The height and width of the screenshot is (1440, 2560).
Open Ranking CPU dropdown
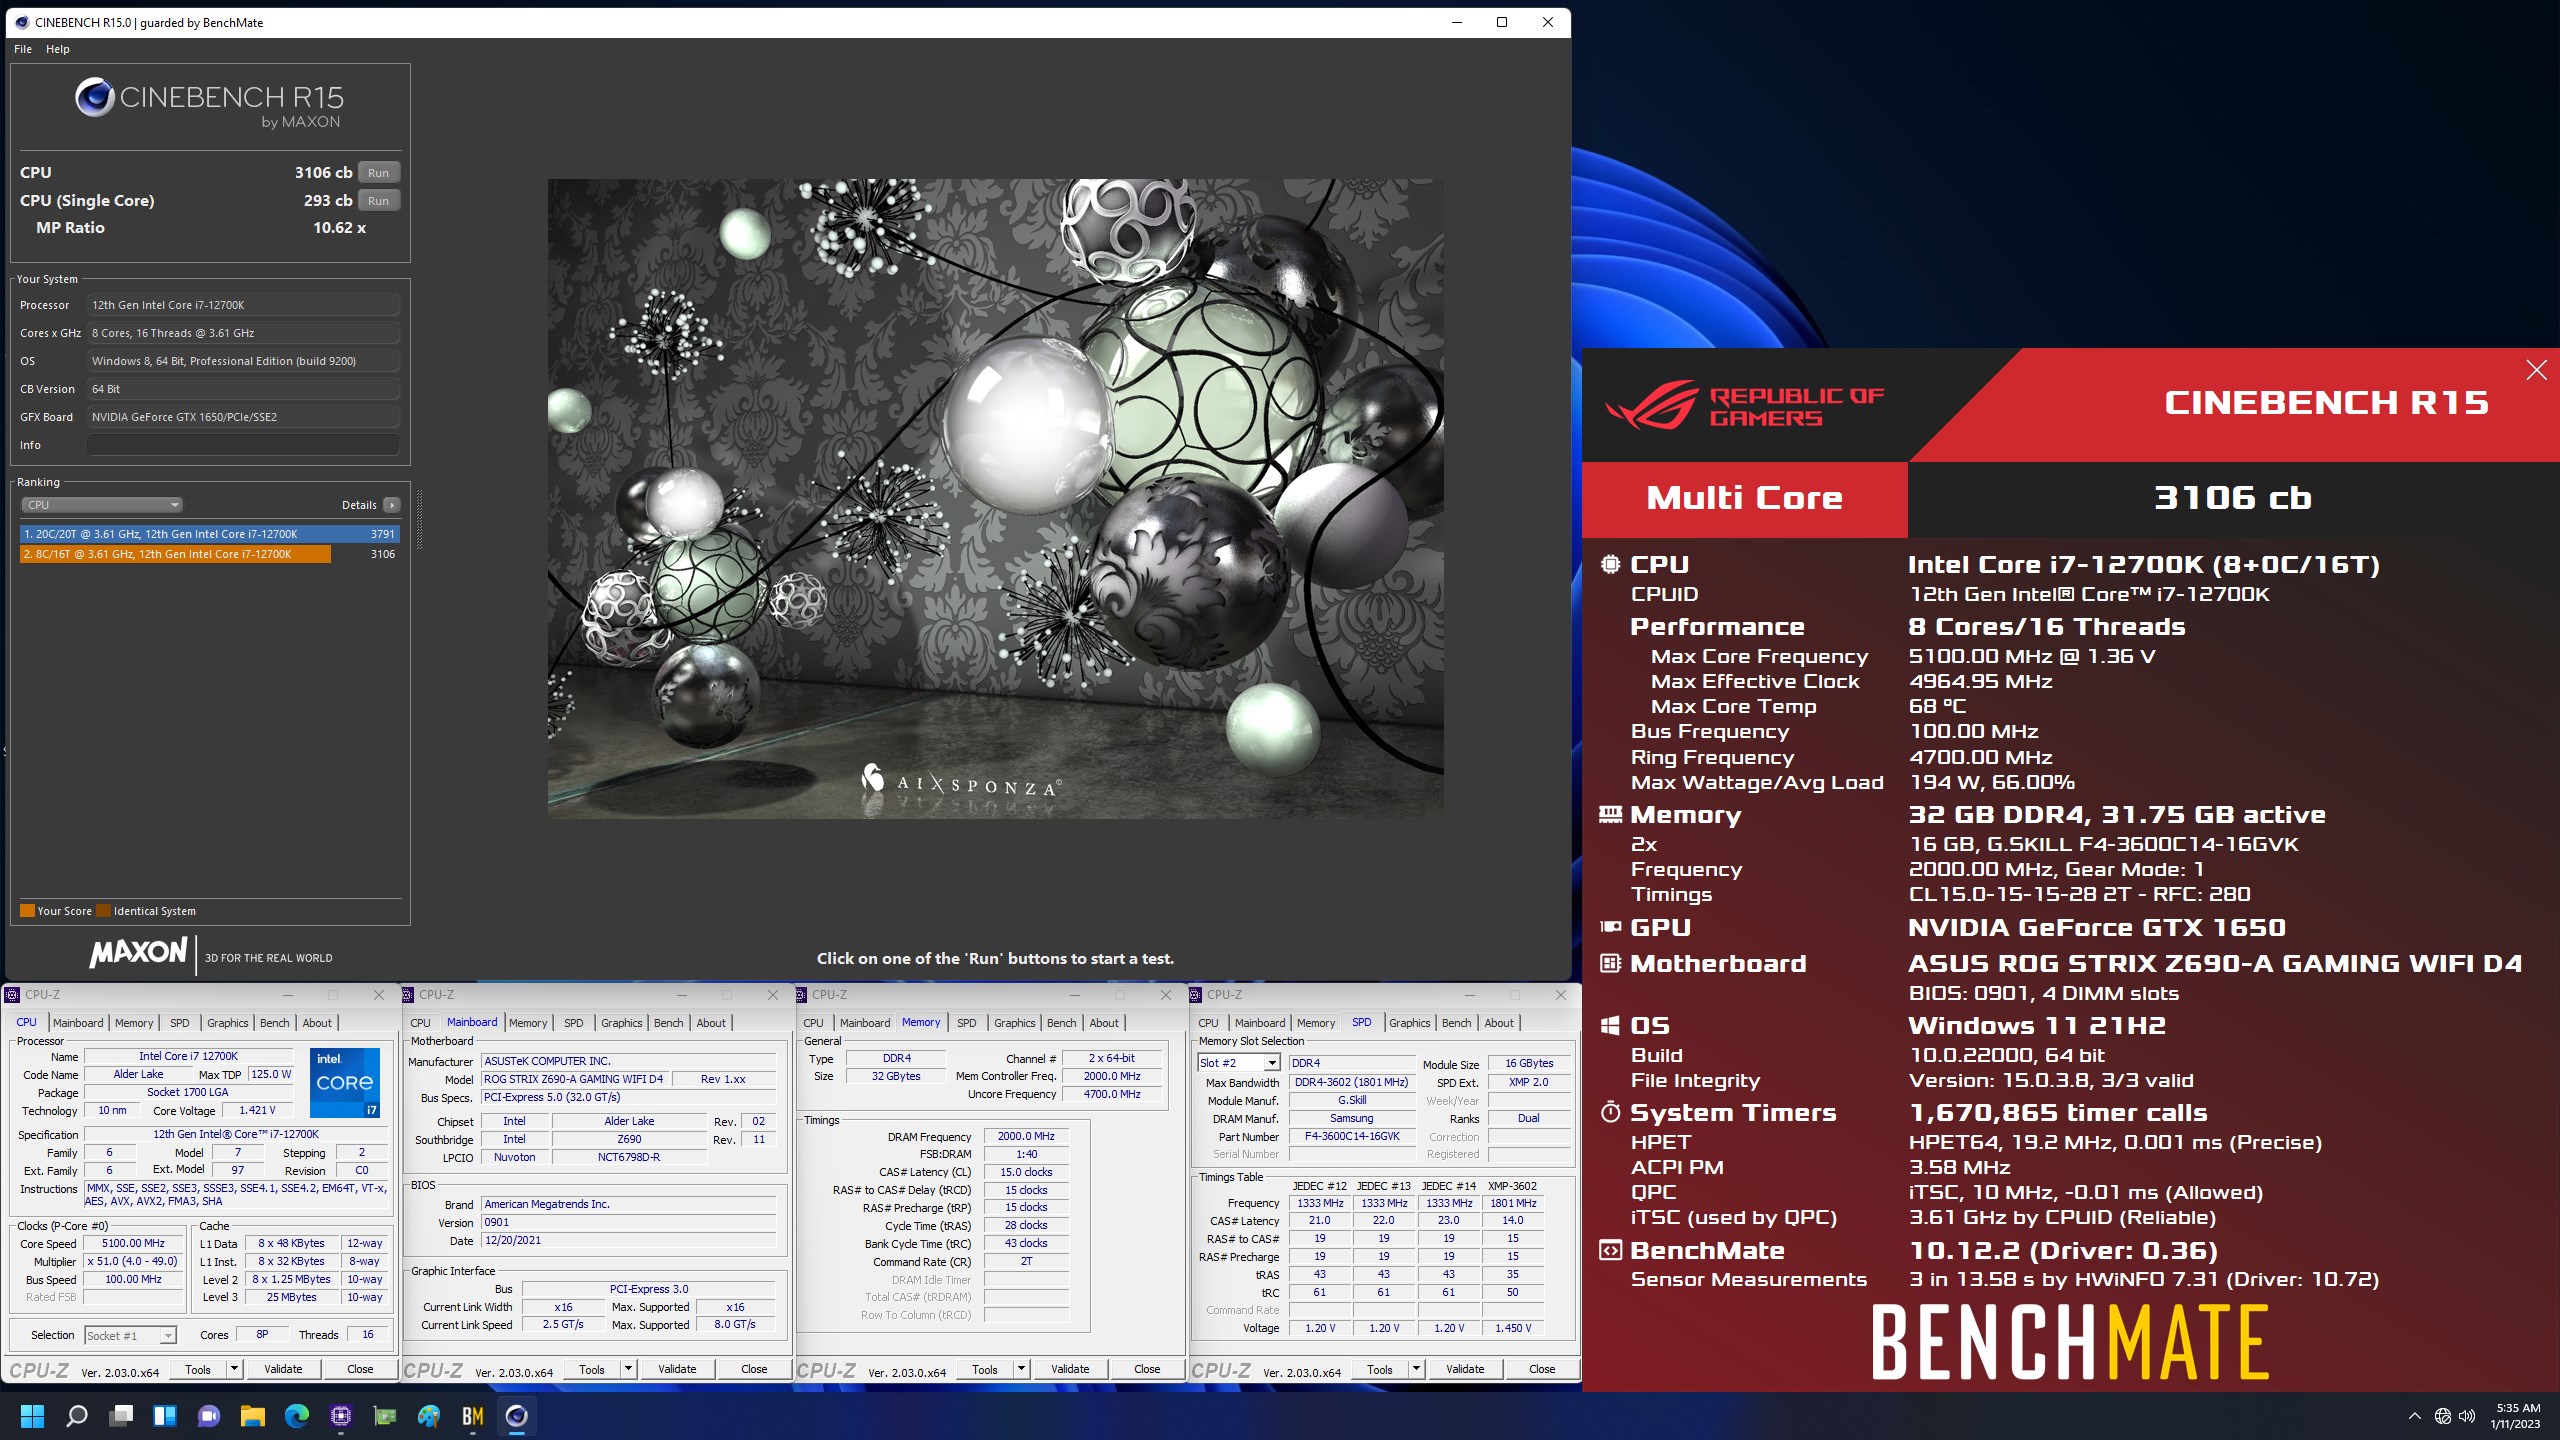(x=102, y=505)
